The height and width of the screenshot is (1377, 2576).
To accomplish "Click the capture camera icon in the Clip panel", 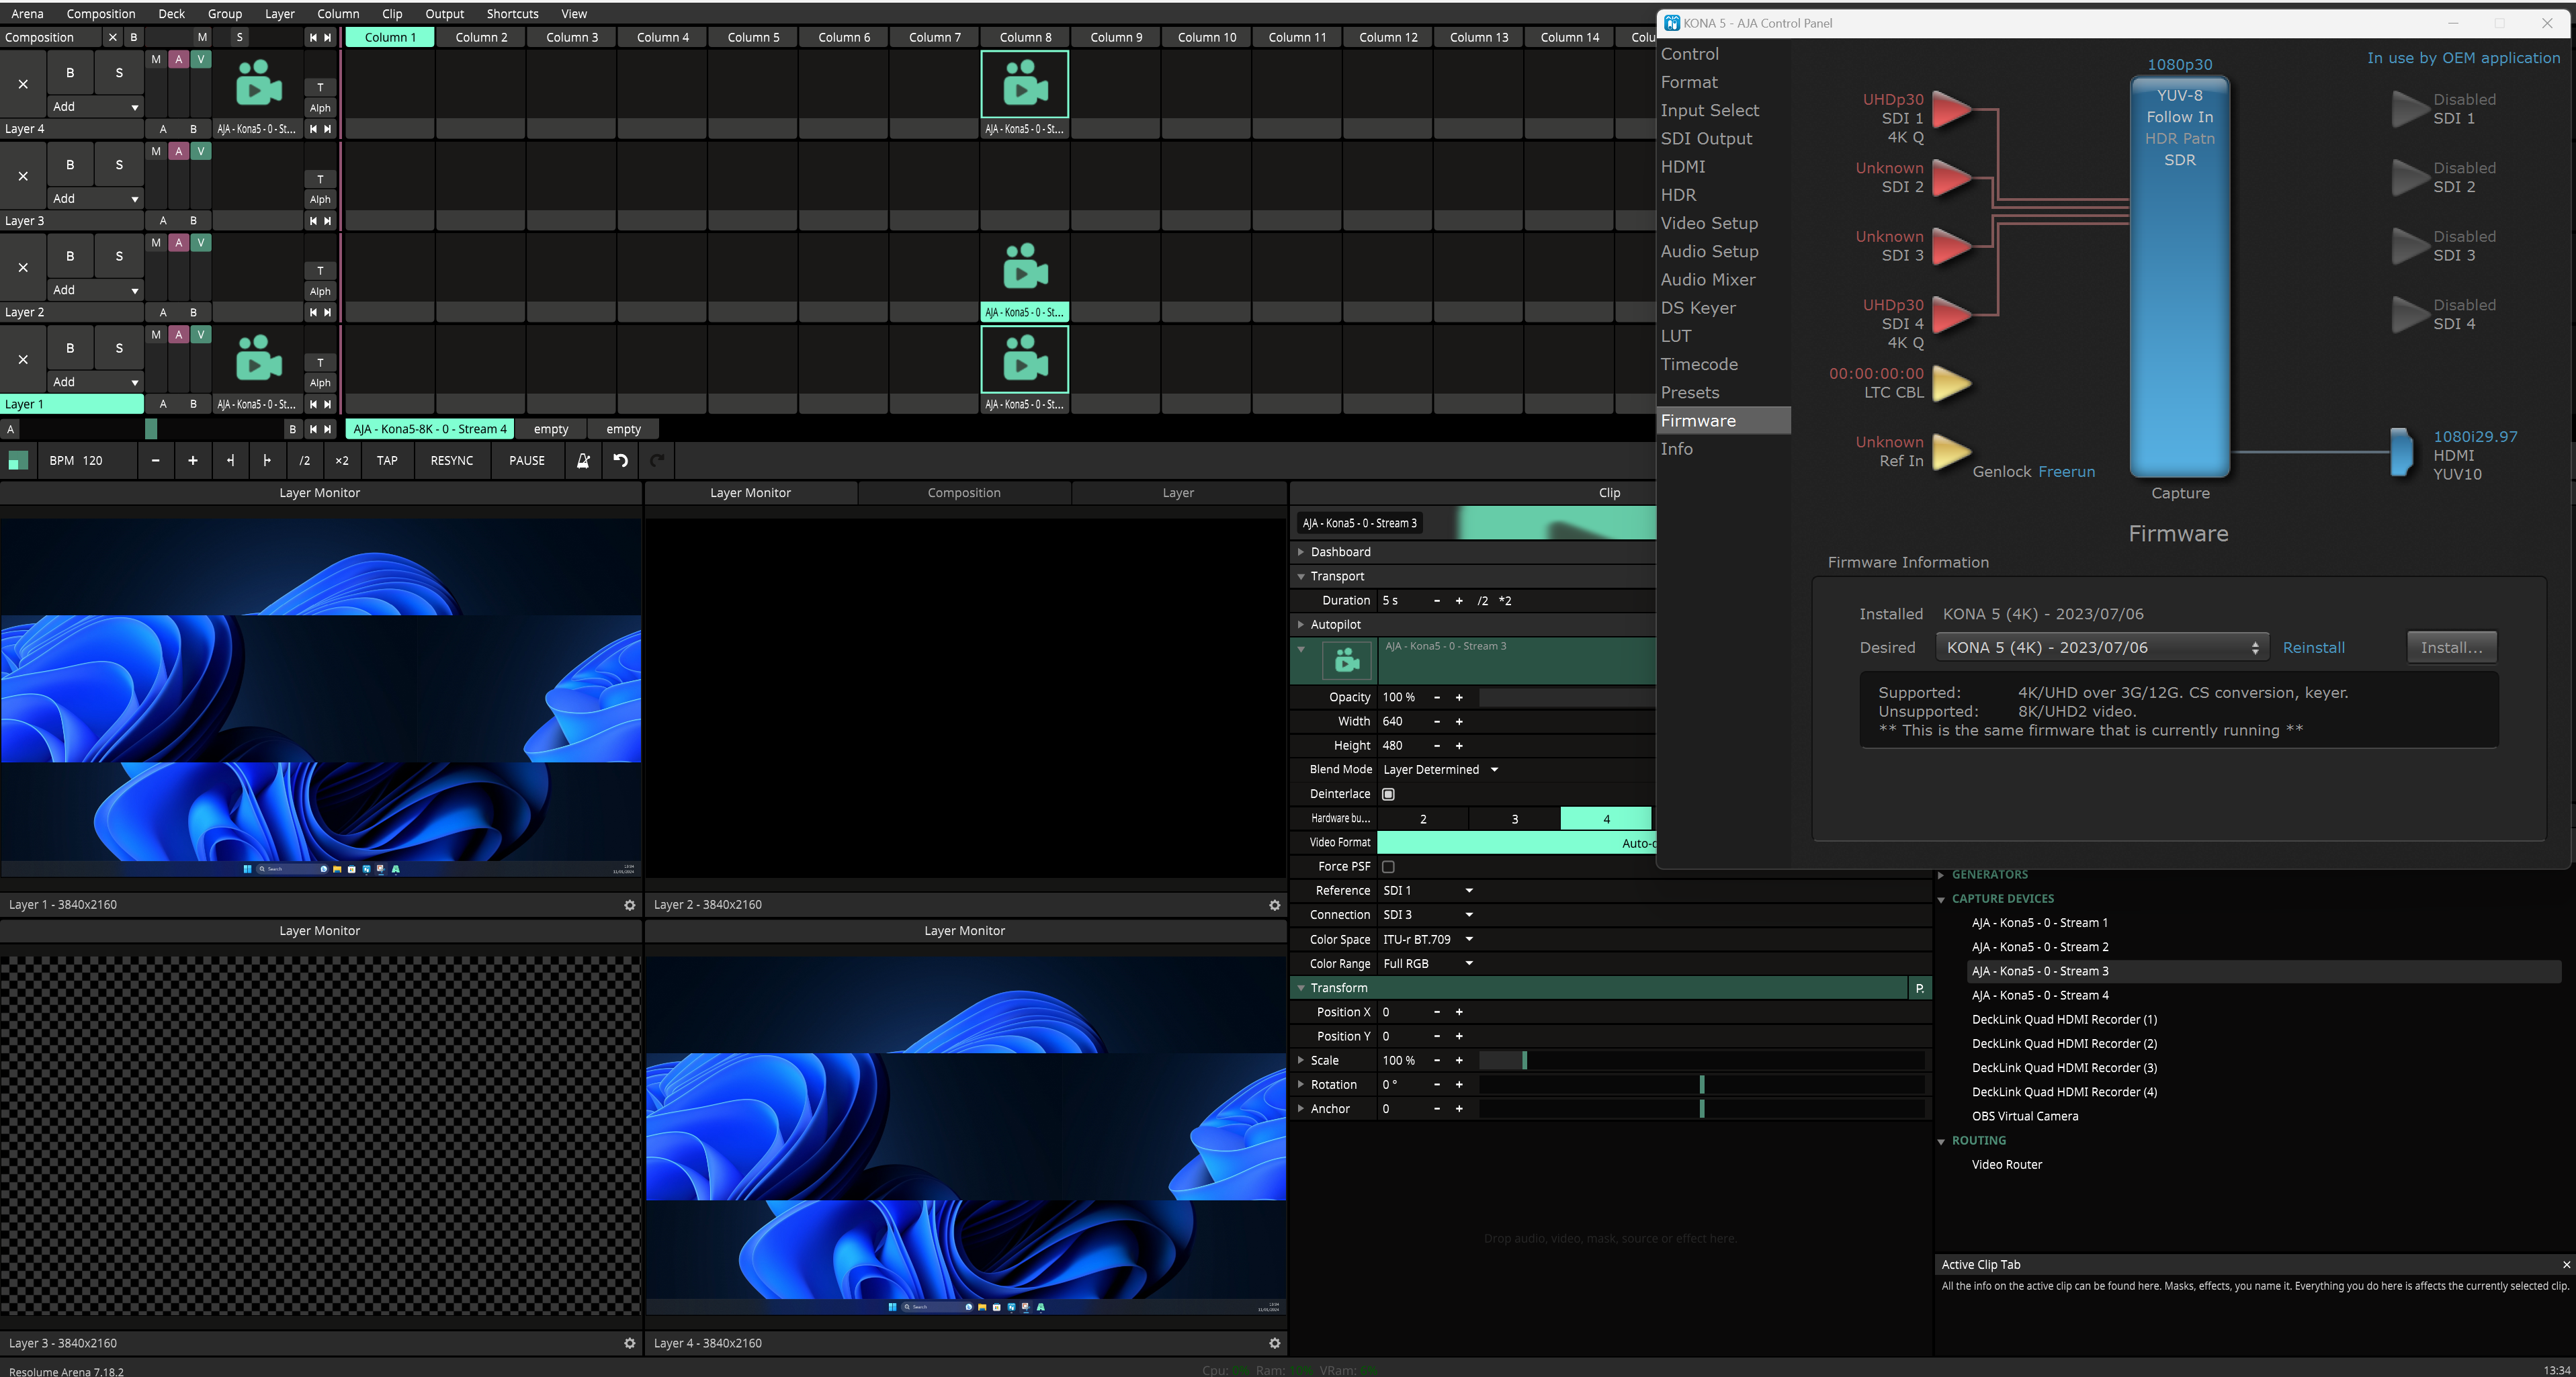I will tap(1347, 661).
